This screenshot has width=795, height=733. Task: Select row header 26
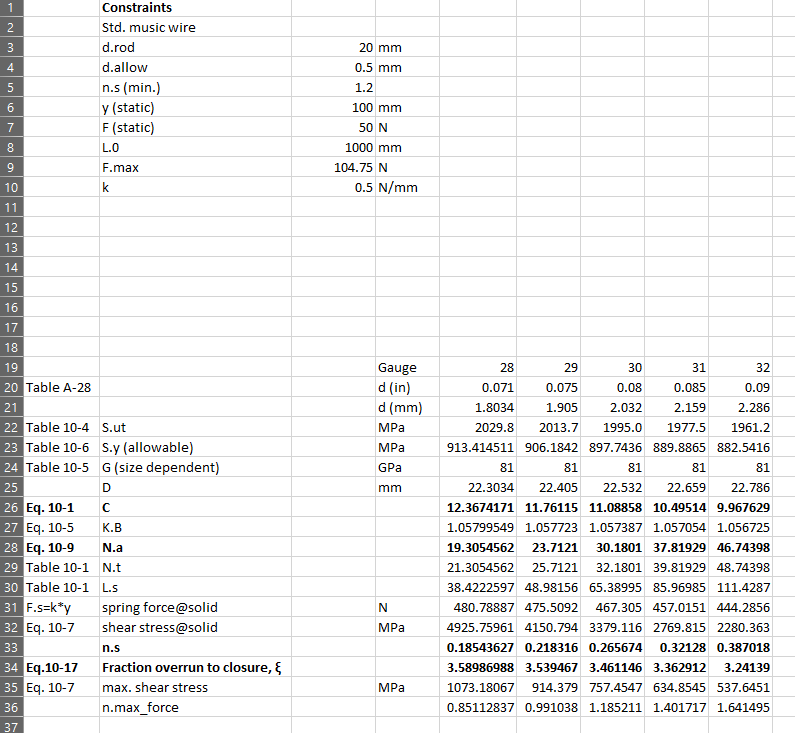(11, 507)
